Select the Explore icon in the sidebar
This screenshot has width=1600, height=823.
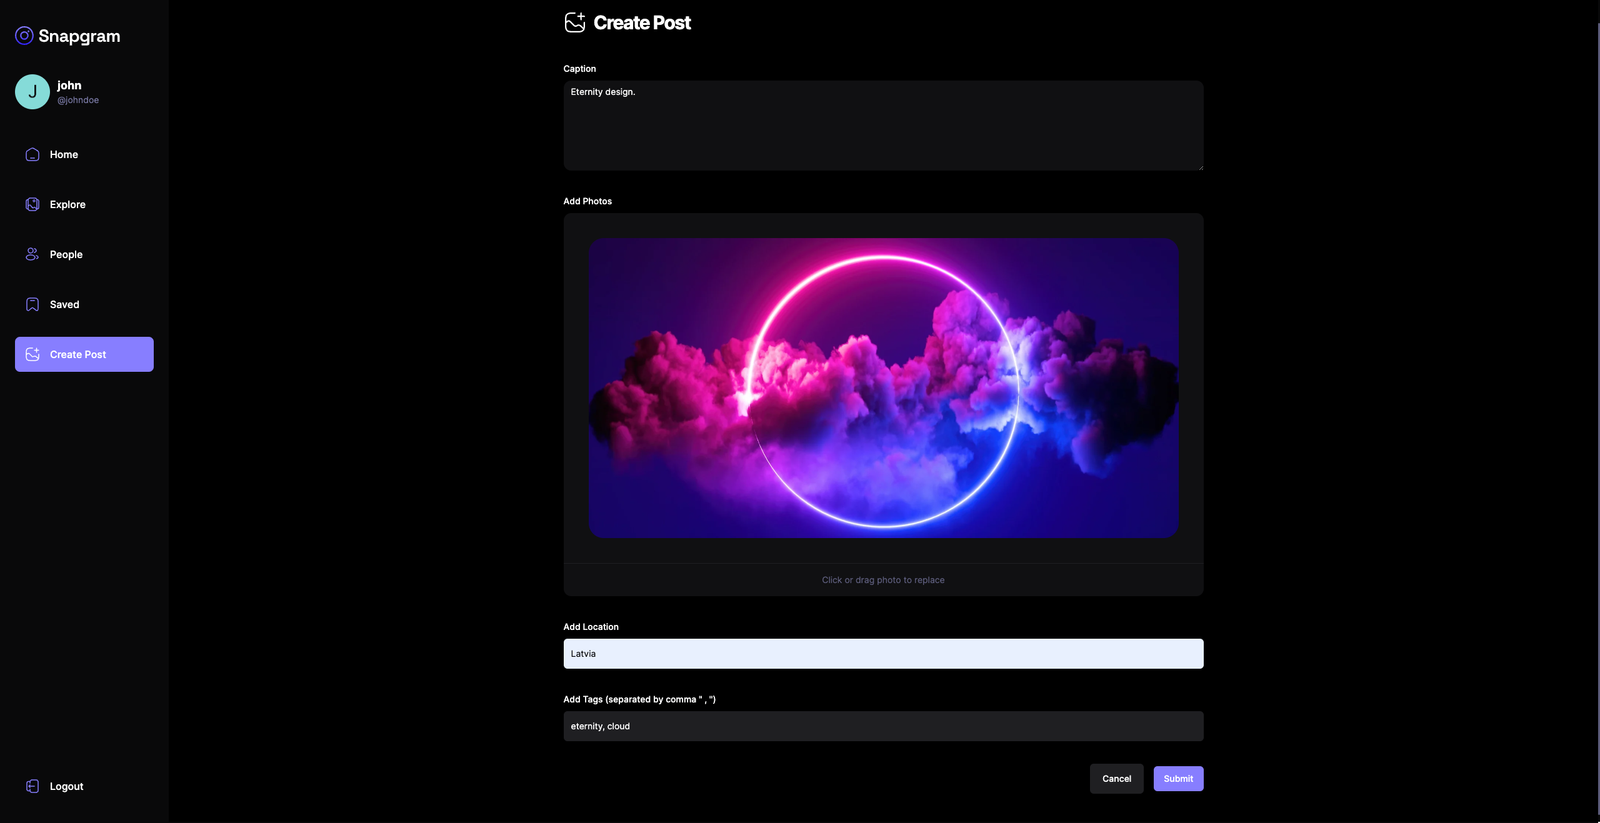click(32, 204)
